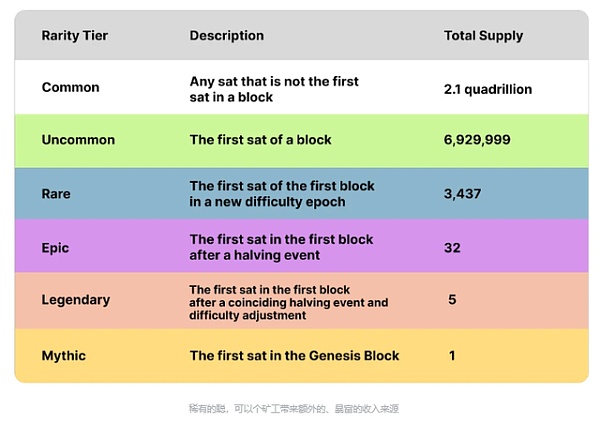Select the Legendary tier label
Viewport: 600px width, 424px height.
[x=76, y=300]
